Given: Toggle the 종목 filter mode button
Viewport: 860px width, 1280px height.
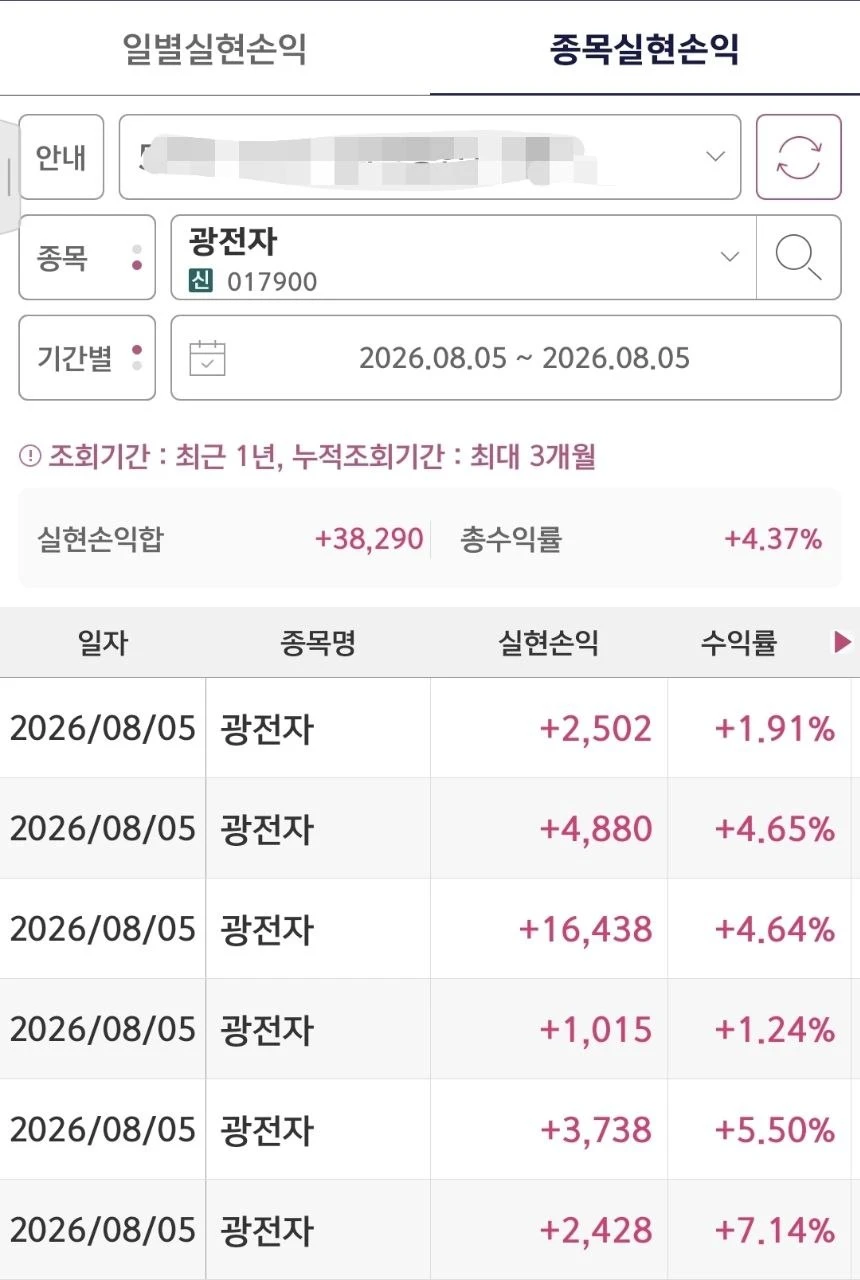Looking at the screenshot, I should tap(87, 257).
